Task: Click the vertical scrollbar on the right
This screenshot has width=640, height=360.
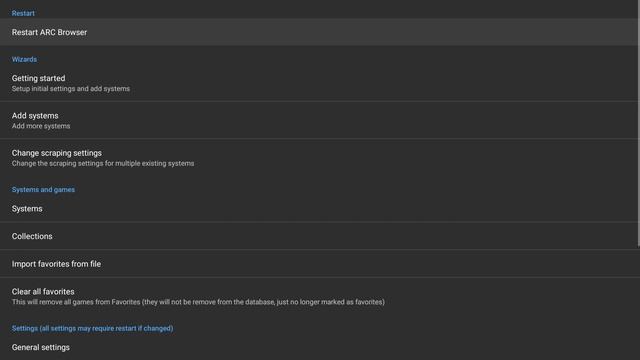Action: [639, 123]
